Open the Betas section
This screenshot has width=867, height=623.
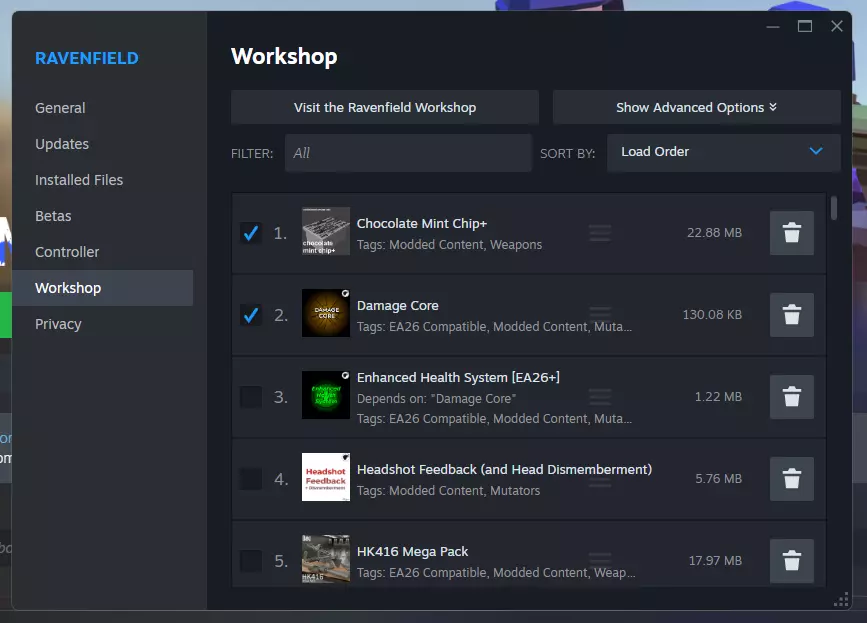pos(53,216)
